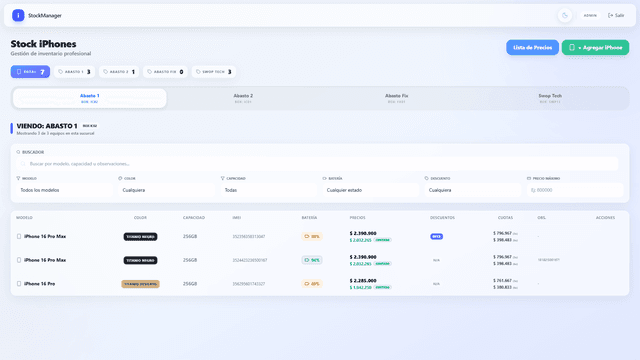Click the ABASTO 2 count chip
This screenshot has height=360, width=640.
coord(119,72)
